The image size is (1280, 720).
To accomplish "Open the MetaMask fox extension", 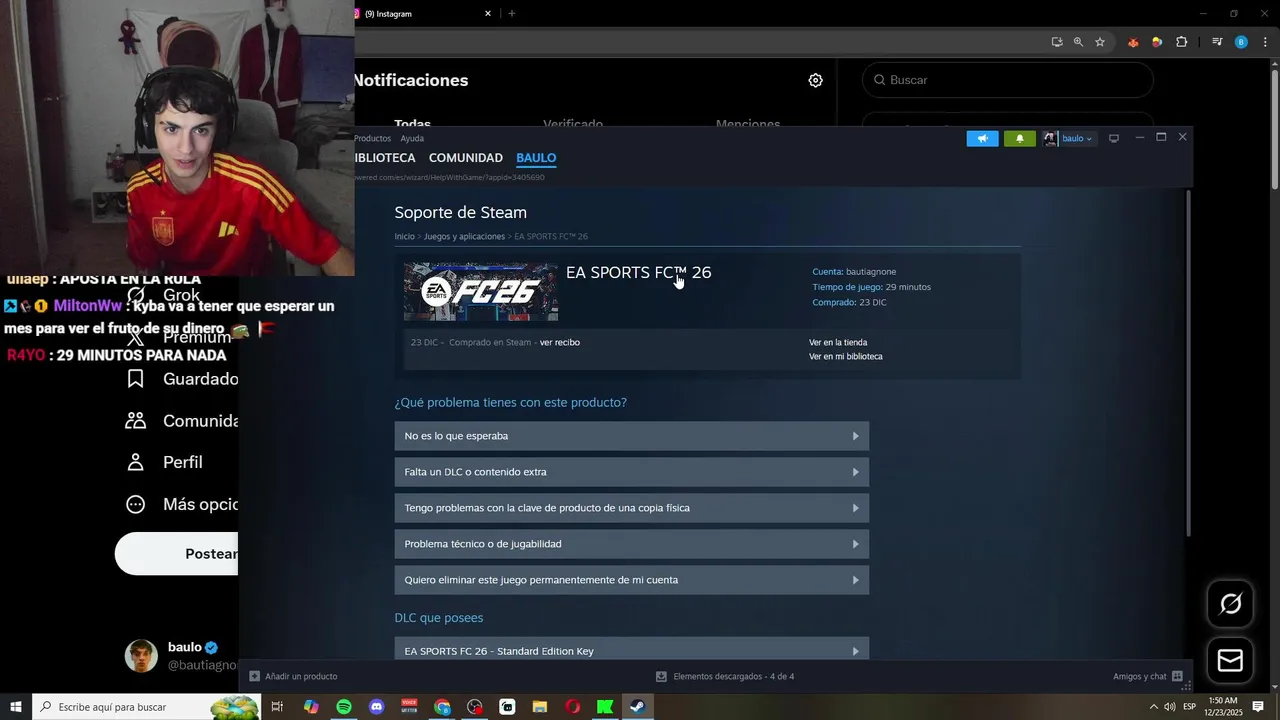I will coord(1133,42).
